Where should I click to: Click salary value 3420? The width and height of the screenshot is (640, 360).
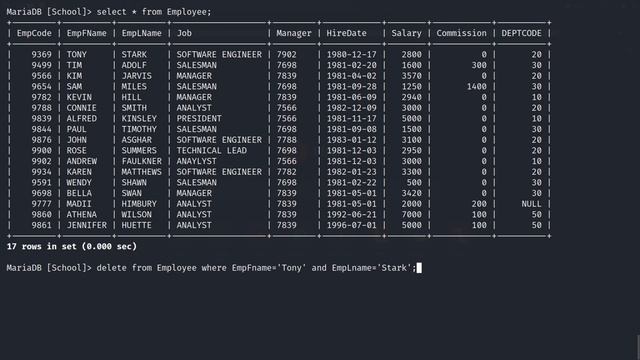click(411, 193)
